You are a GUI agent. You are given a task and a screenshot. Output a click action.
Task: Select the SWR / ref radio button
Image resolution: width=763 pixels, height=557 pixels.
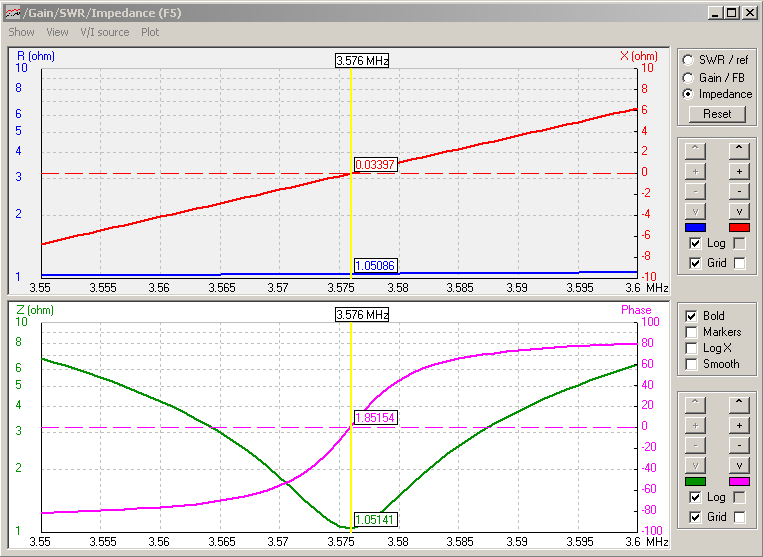click(688, 60)
